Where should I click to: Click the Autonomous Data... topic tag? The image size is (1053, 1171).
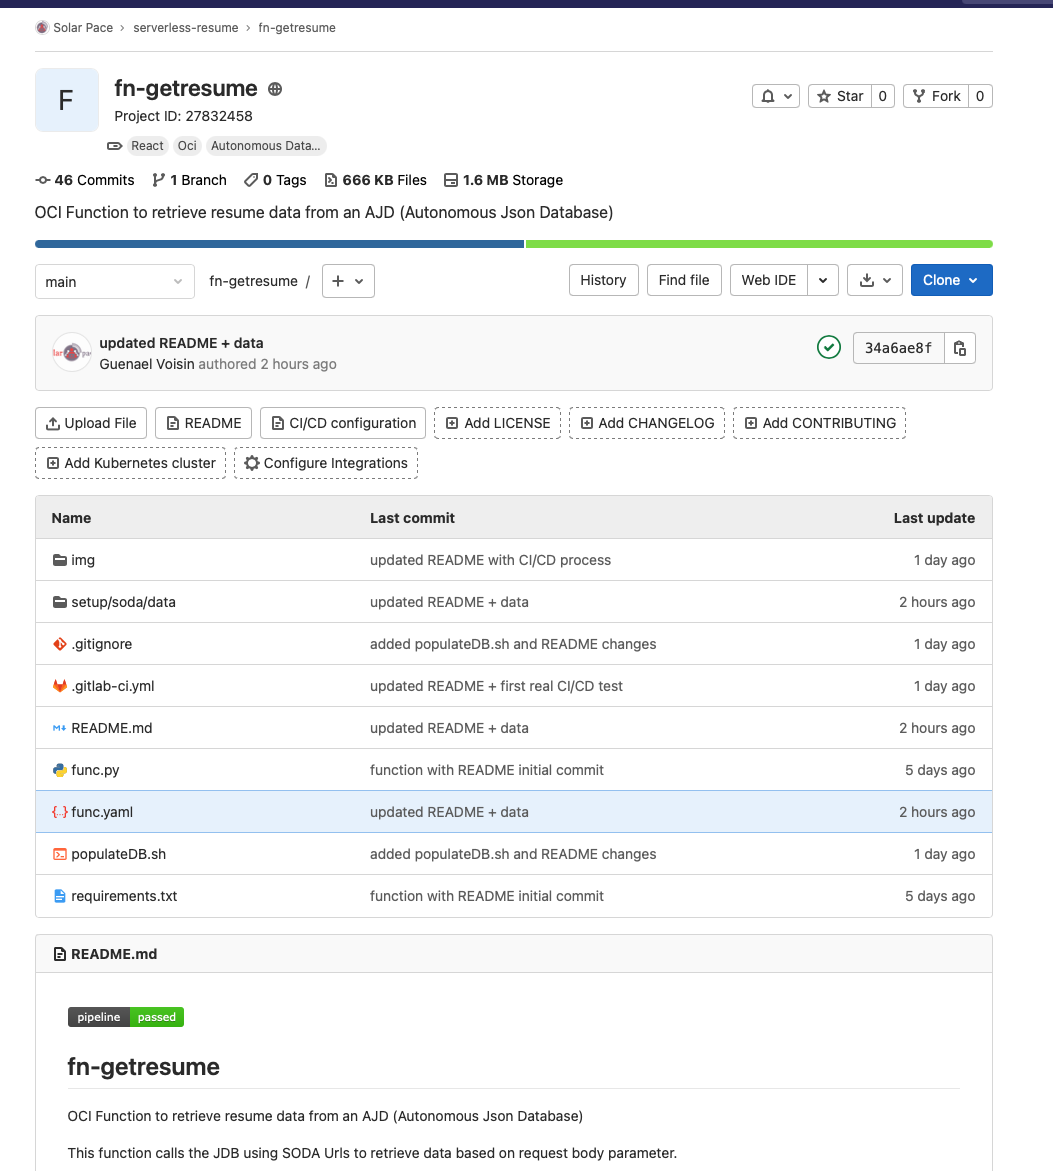tap(265, 146)
